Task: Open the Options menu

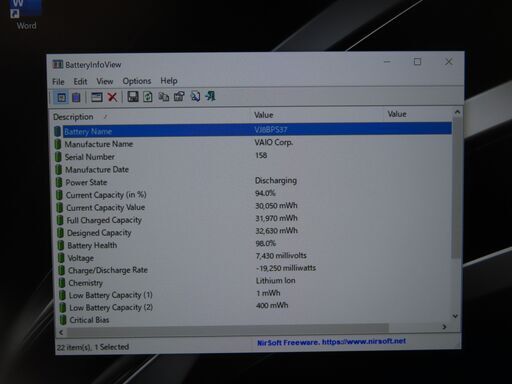Action: 137,81
